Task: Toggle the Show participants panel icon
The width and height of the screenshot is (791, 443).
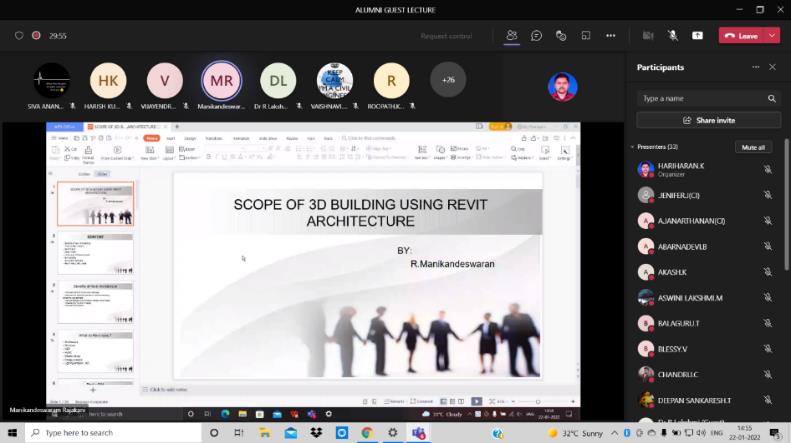Action: click(512, 35)
